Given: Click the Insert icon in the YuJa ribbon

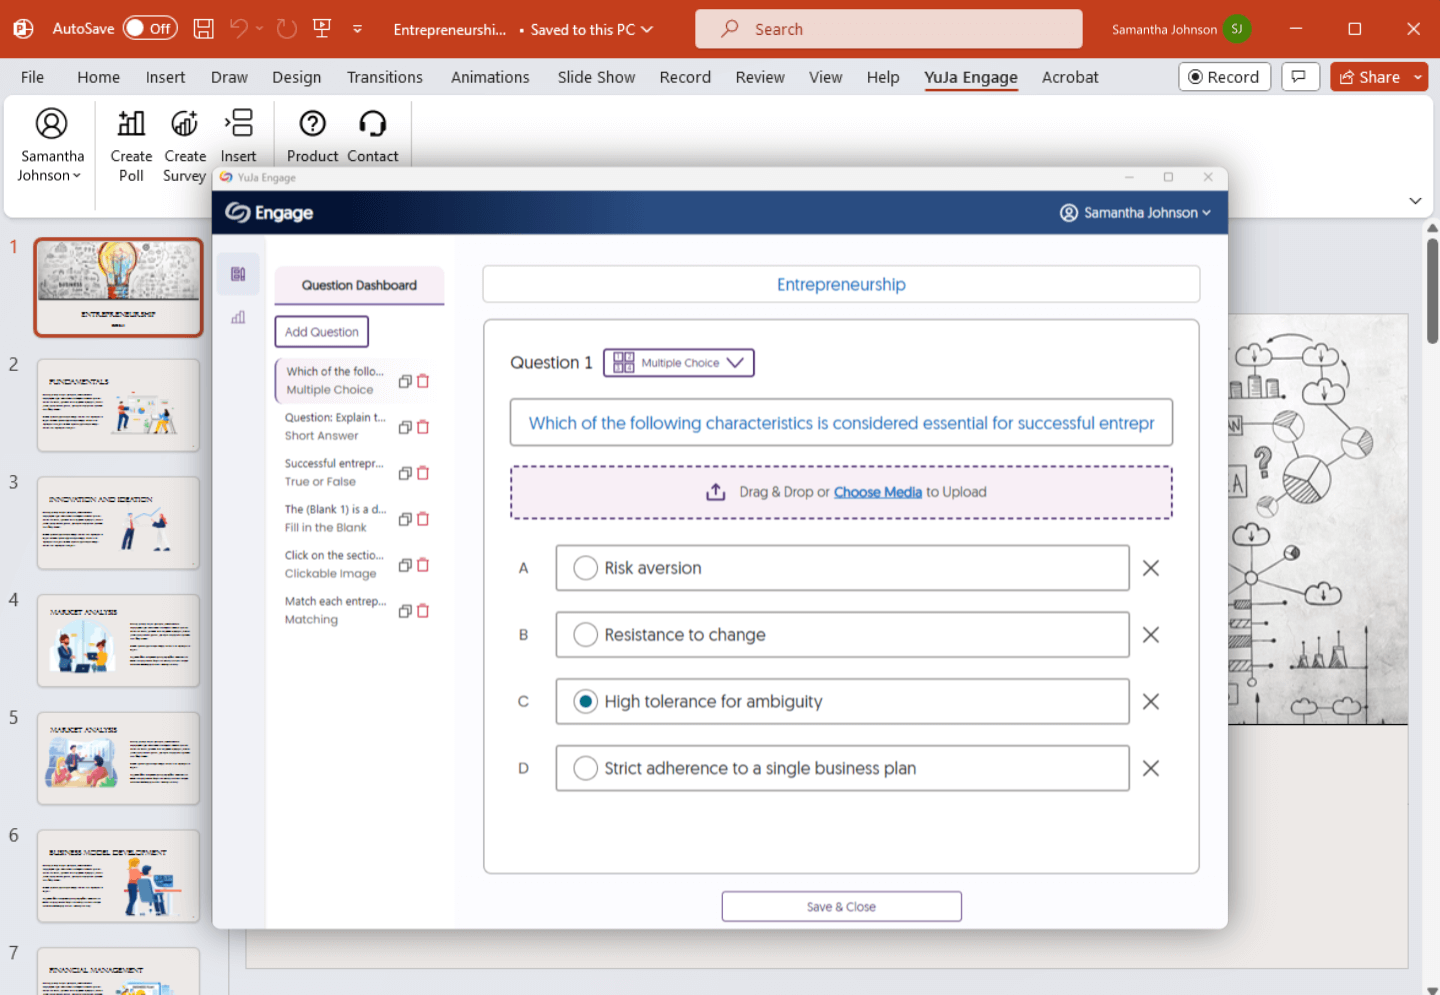Looking at the screenshot, I should (238, 133).
